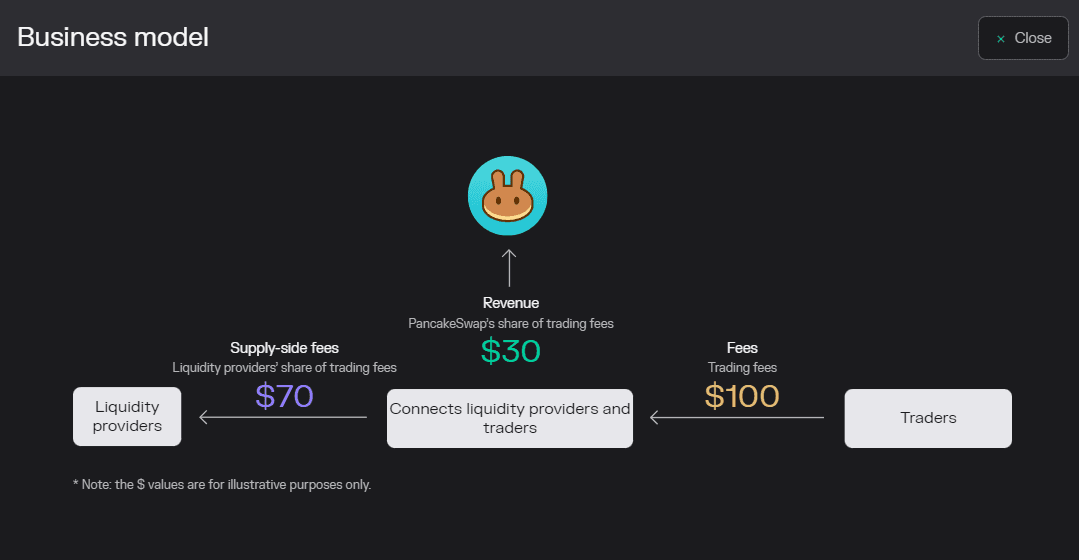Image resolution: width=1079 pixels, height=560 pixels.
Task: Click the X icon in Close button
Action: pos(1001,39)
